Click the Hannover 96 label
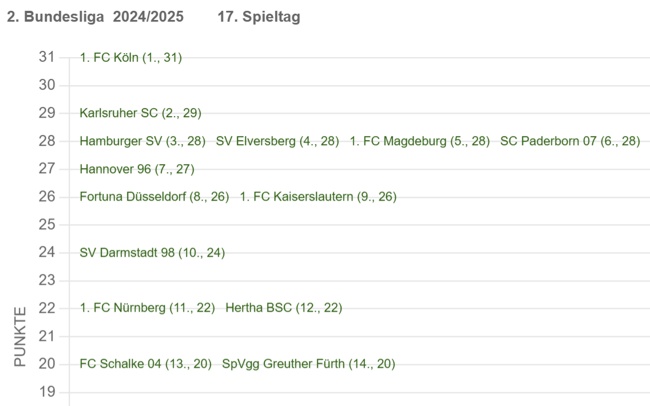650x406 pixels. (x=137, y=169)
